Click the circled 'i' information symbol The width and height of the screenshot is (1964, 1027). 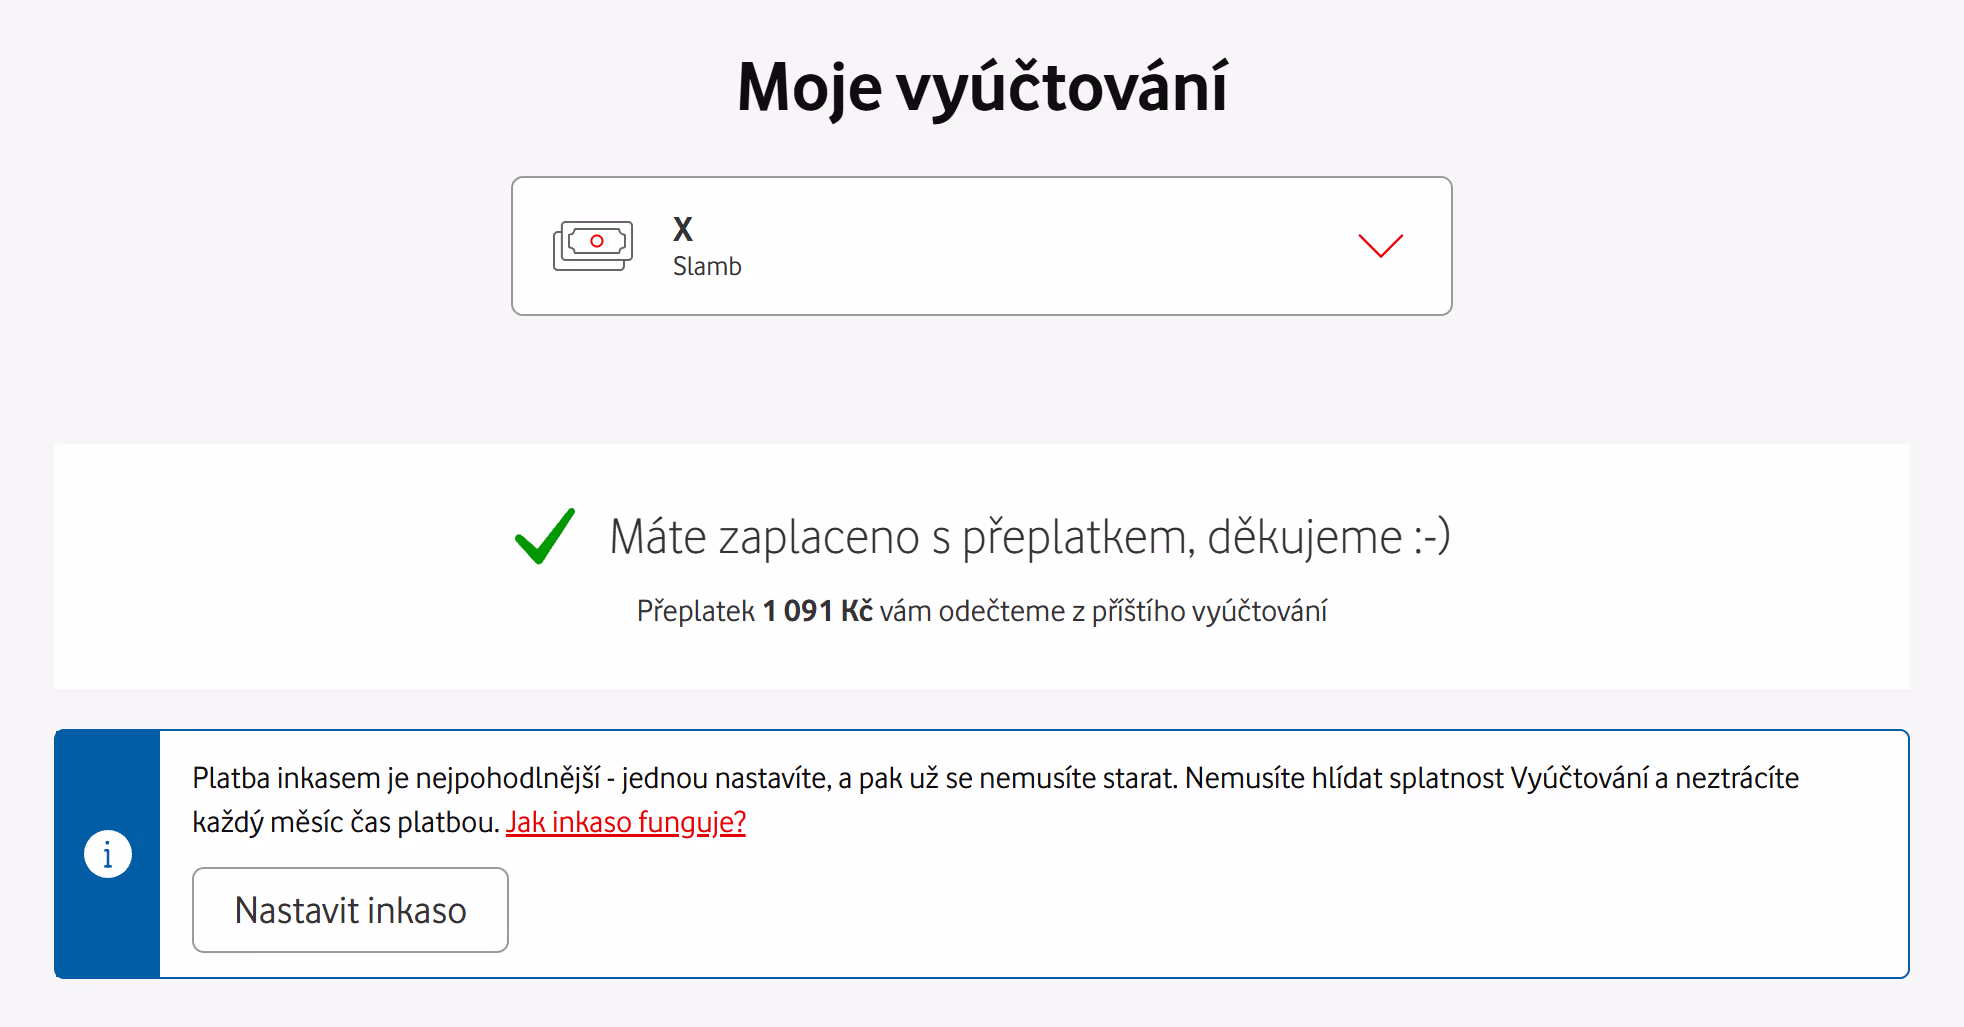(x=108, y=853)
